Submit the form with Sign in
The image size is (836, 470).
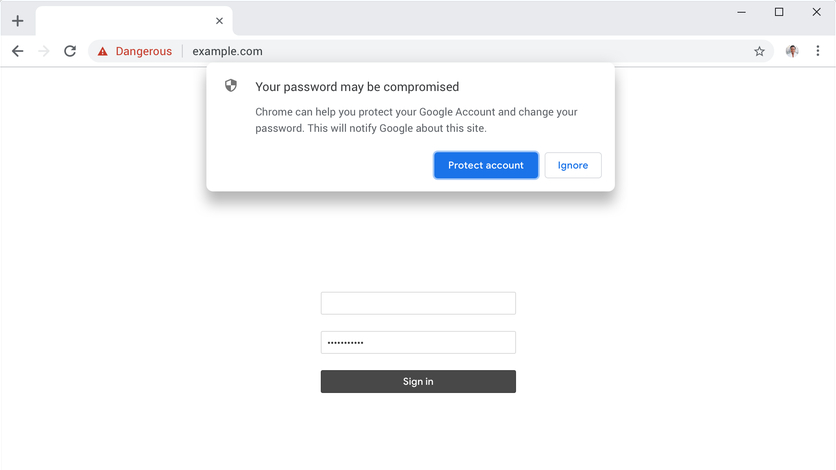click(418, 381)
